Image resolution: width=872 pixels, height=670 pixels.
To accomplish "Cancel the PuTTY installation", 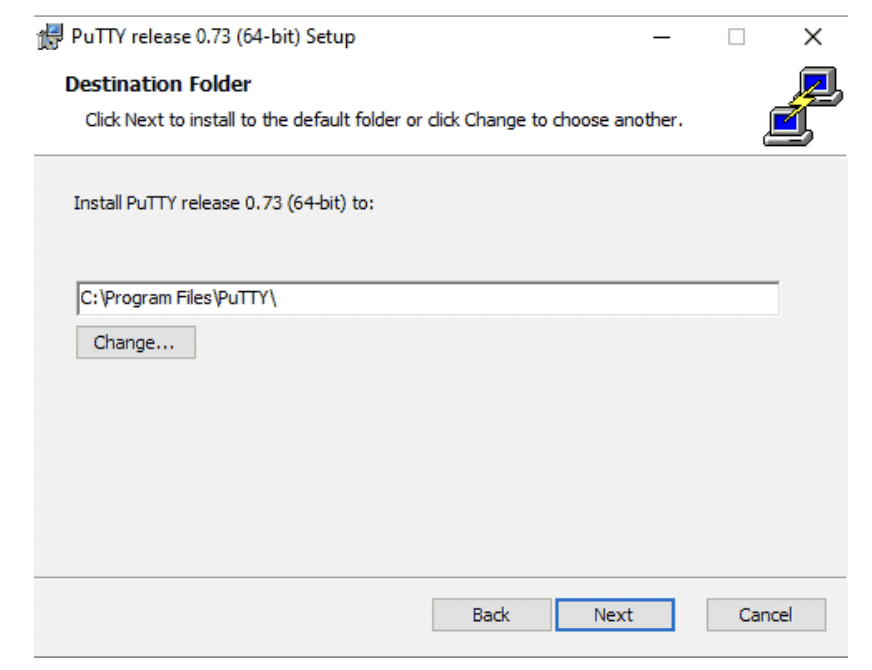I will [x=766, y=615].
